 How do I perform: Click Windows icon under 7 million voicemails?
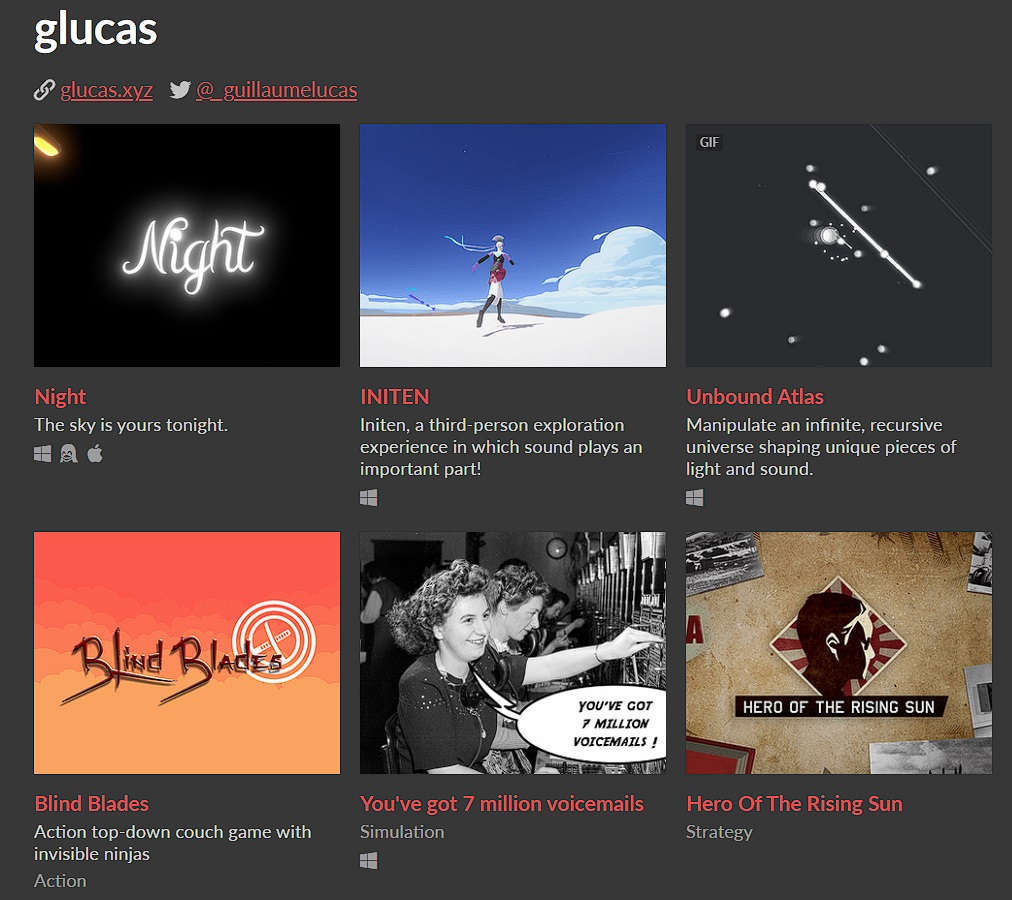(369, 861)
